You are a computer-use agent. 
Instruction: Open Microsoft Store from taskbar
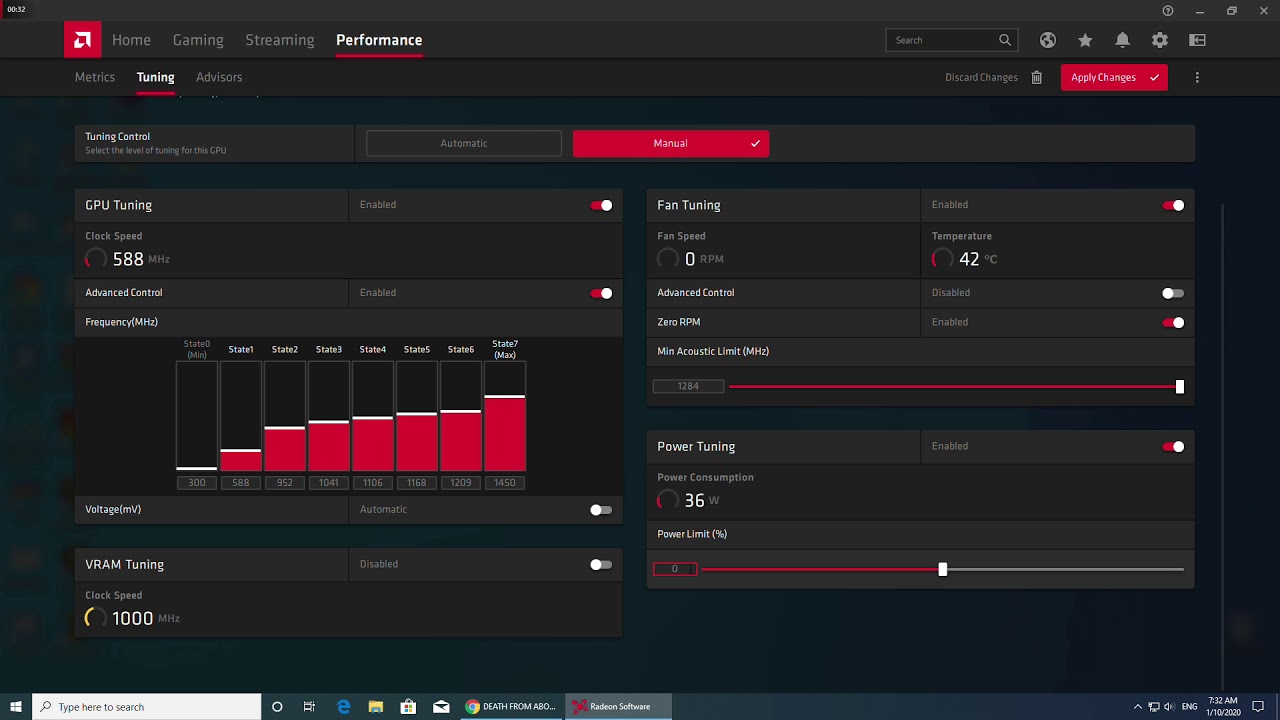tap(408, 707)
